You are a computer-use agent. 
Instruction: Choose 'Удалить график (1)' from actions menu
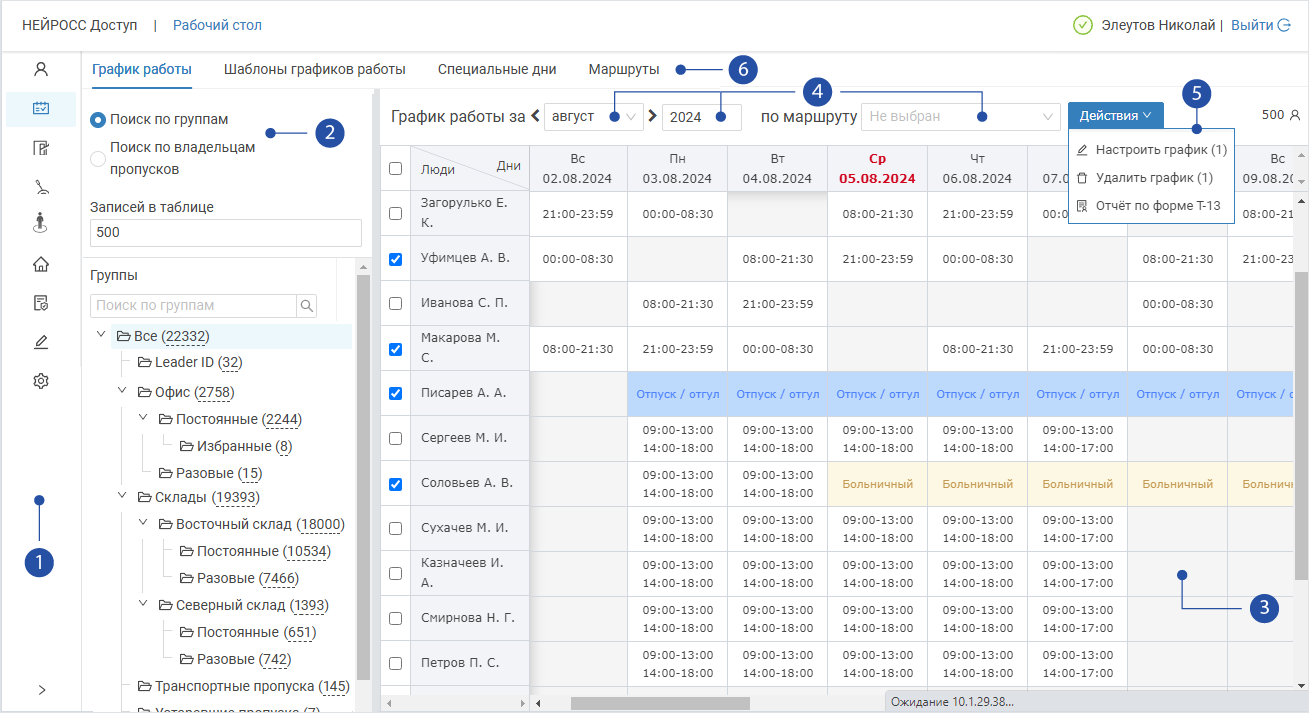point(1153,178)
